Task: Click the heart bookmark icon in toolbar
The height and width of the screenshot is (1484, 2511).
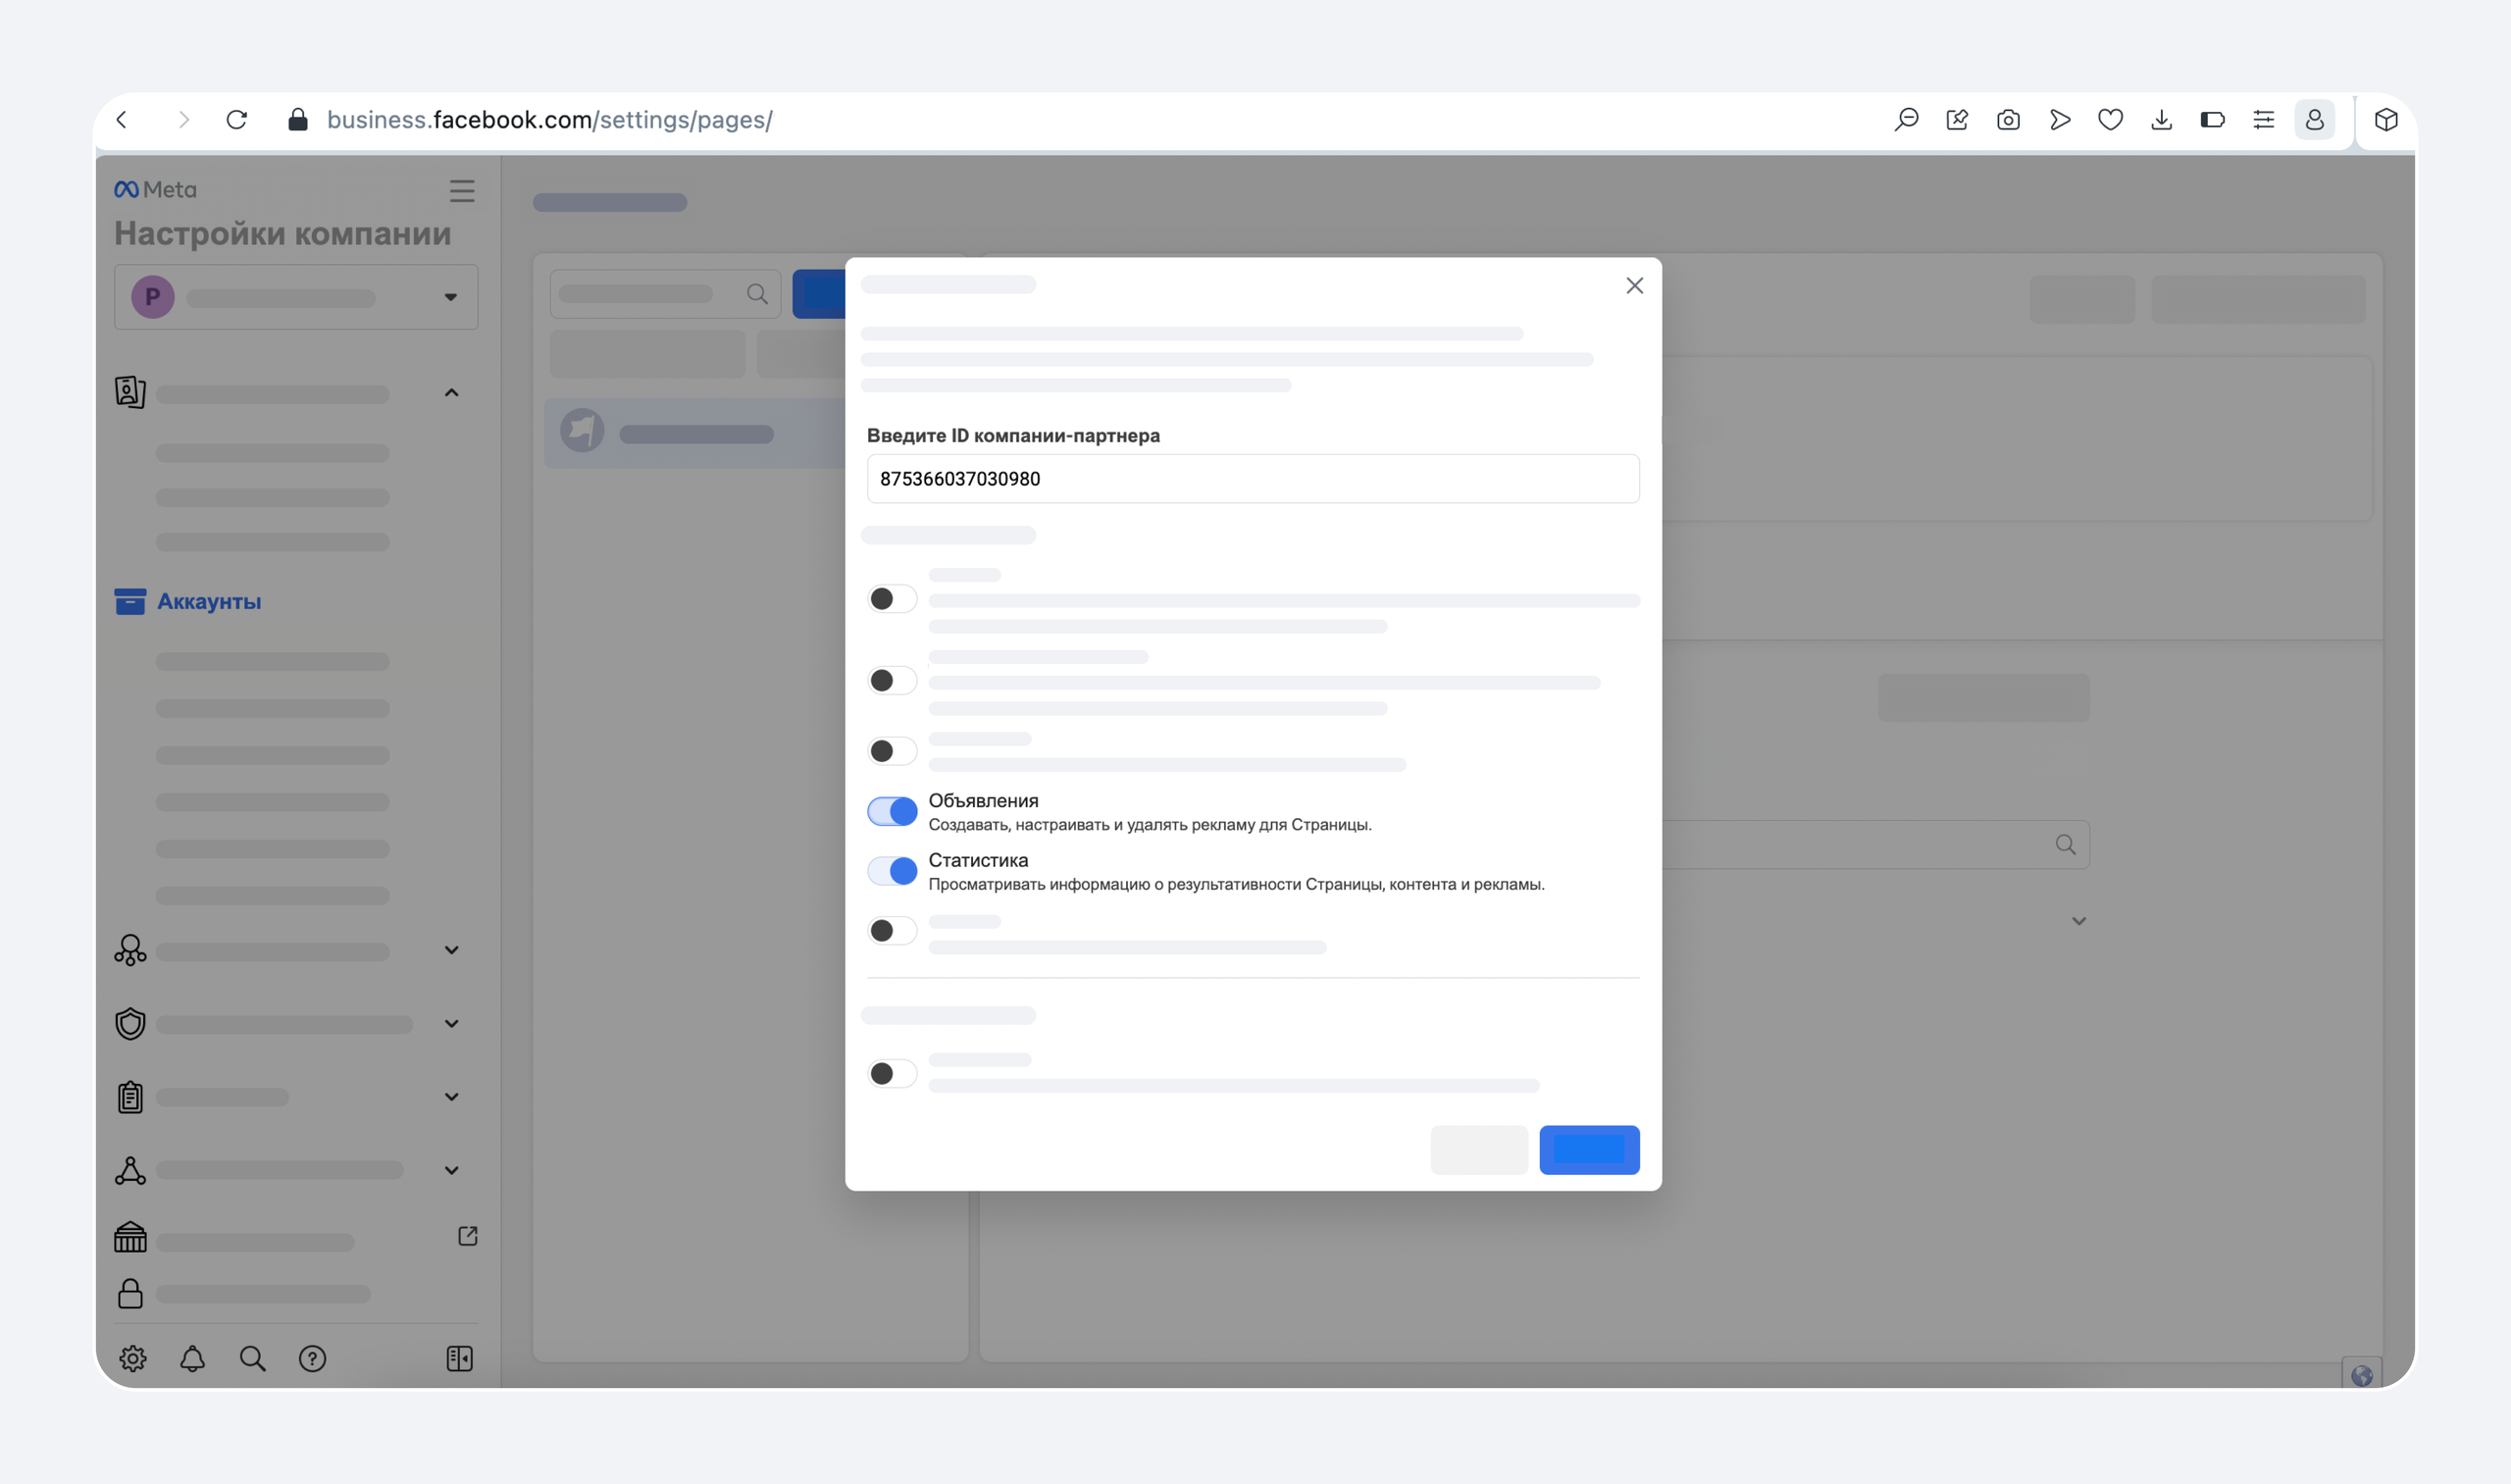Action: [2110, 120]
